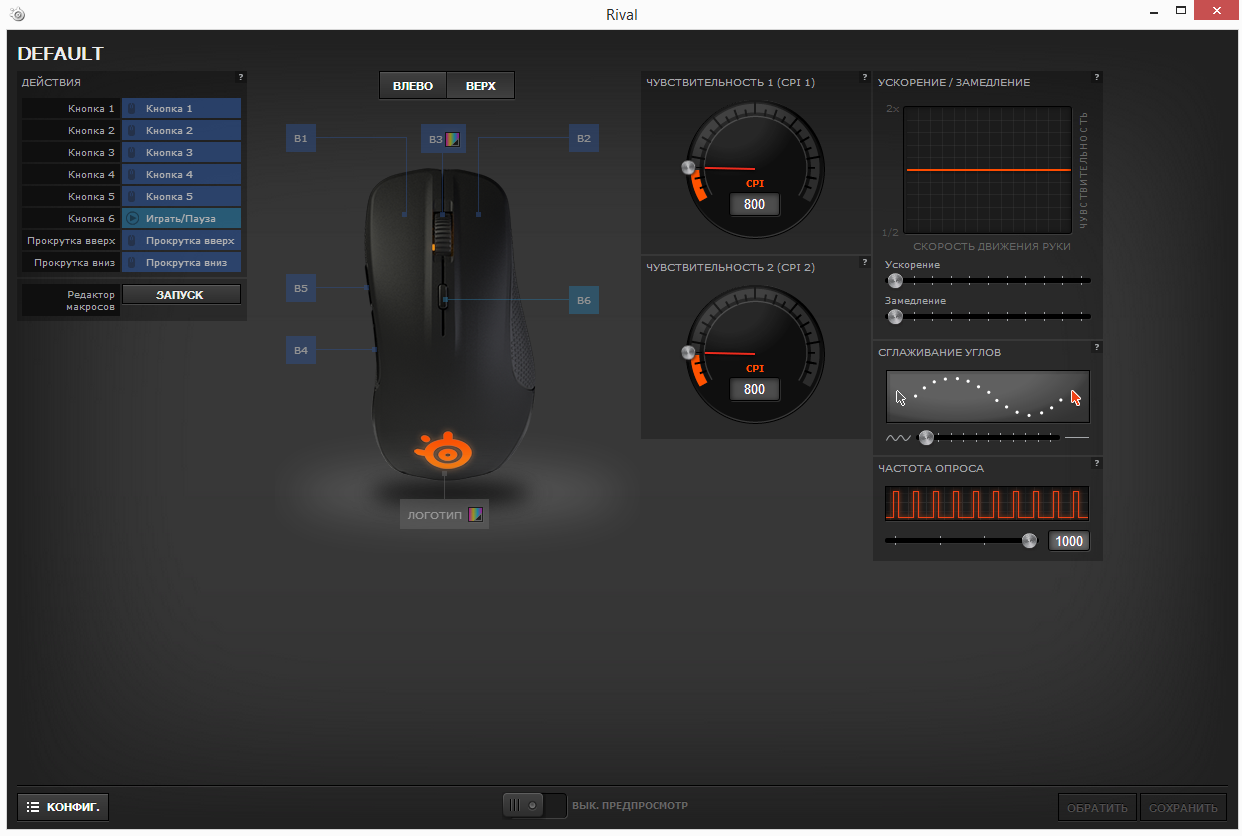Open assignment for Кнопка 5

(x=182, y=196)
